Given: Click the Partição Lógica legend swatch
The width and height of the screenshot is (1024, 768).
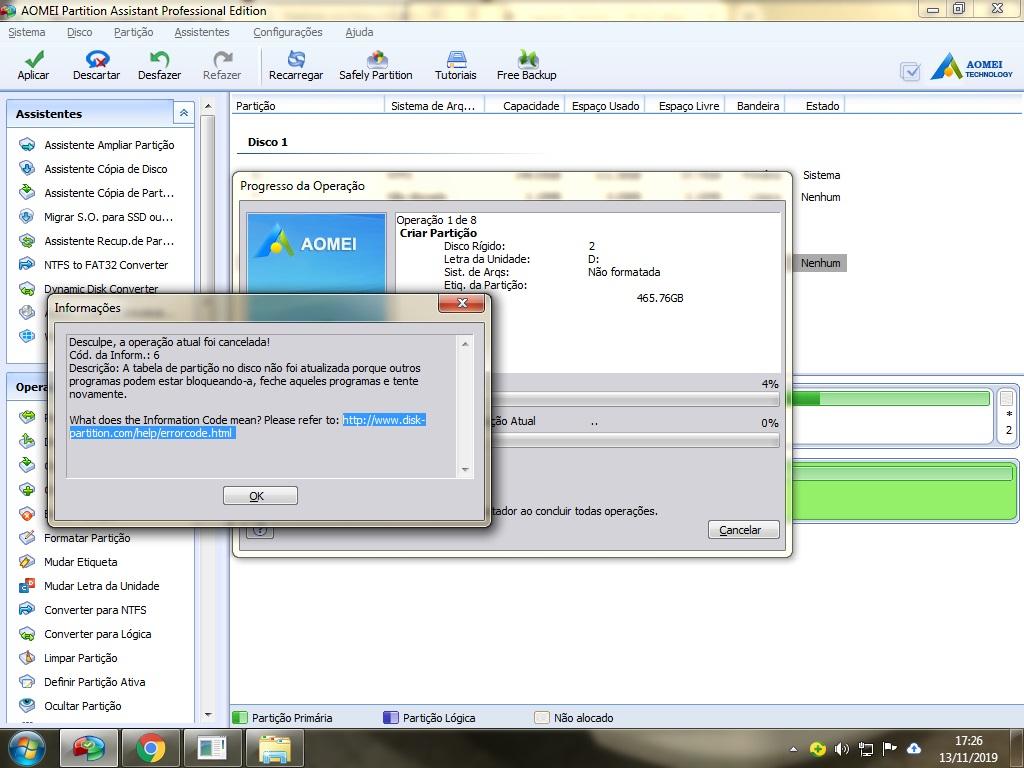Looking at the screenshot, I should point(391,718).
